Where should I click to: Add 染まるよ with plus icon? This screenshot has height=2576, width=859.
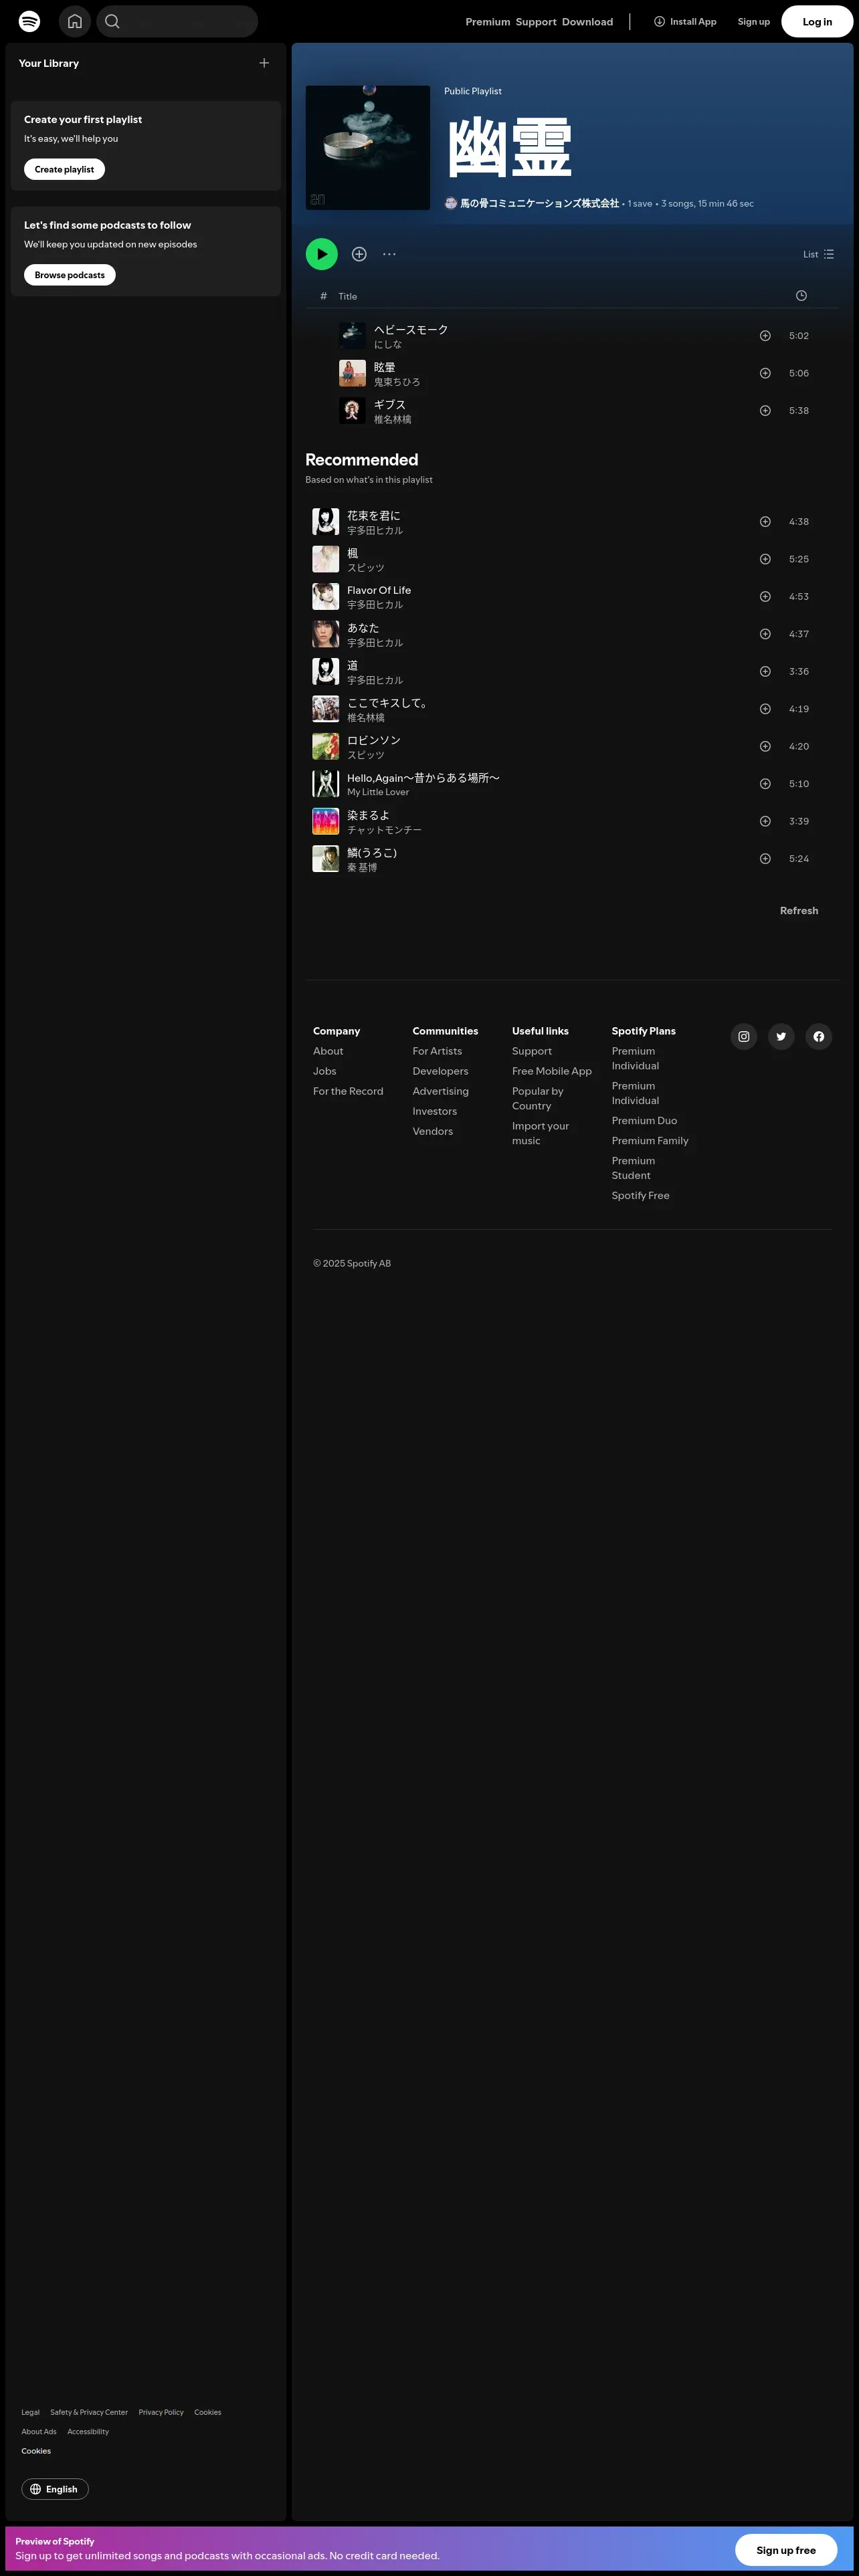tap(765, 822)
